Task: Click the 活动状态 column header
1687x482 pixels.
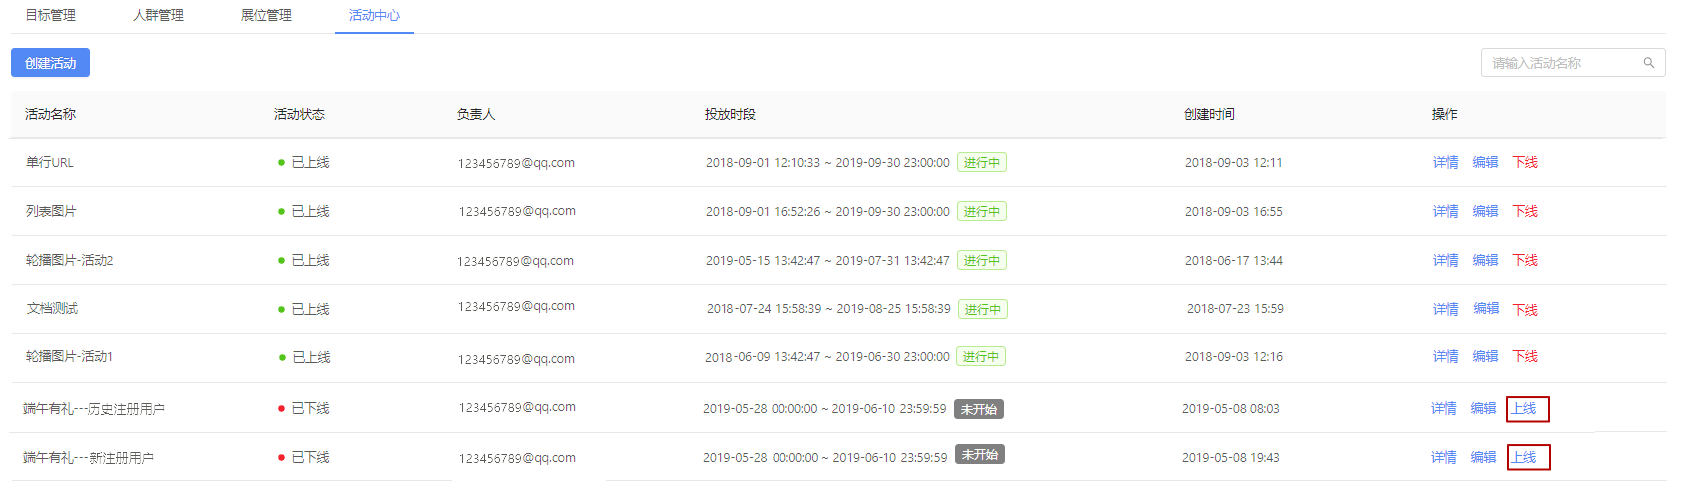Action: 299,114
